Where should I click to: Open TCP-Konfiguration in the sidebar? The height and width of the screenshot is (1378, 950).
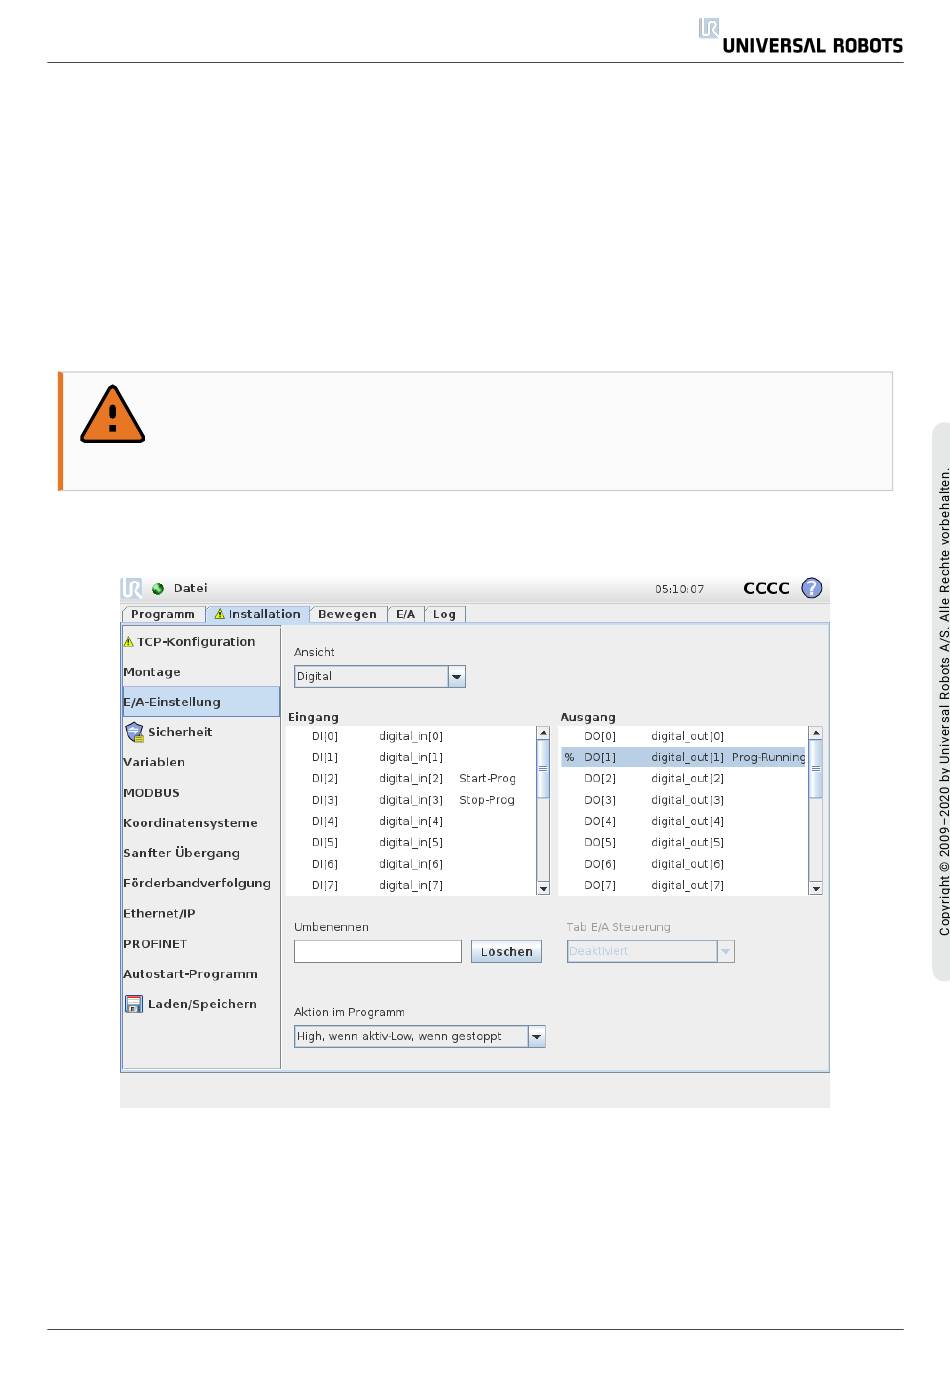pyautogui.click(x=201, y=642)
